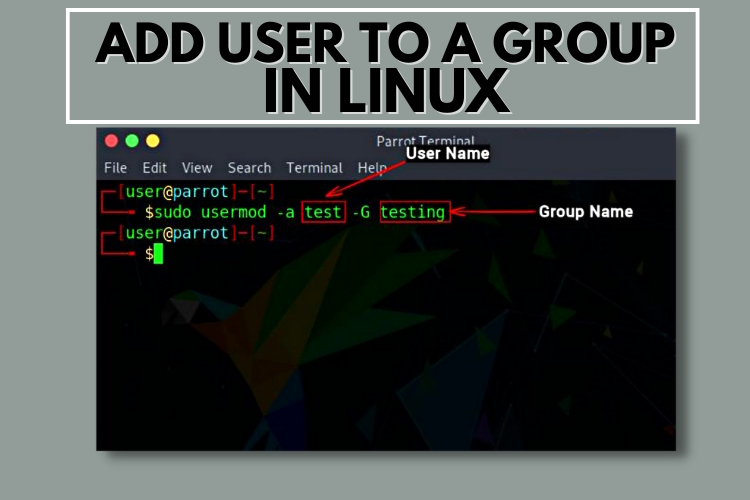Open the Help menu
Viewport: 750px width, 500px height.
(x=372, y=168)
